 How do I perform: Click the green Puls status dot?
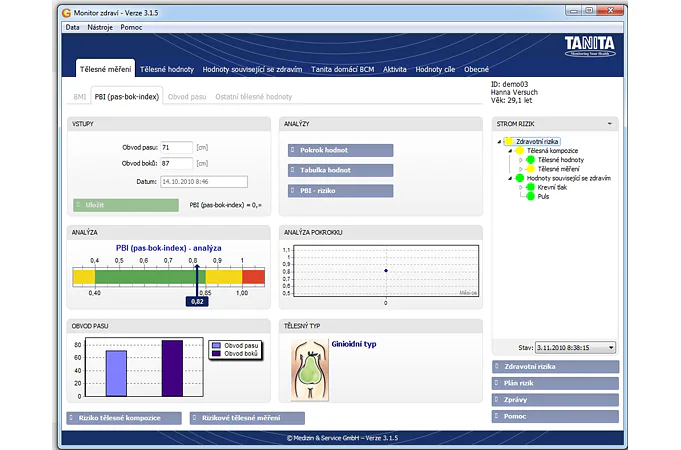click(530, 197)
